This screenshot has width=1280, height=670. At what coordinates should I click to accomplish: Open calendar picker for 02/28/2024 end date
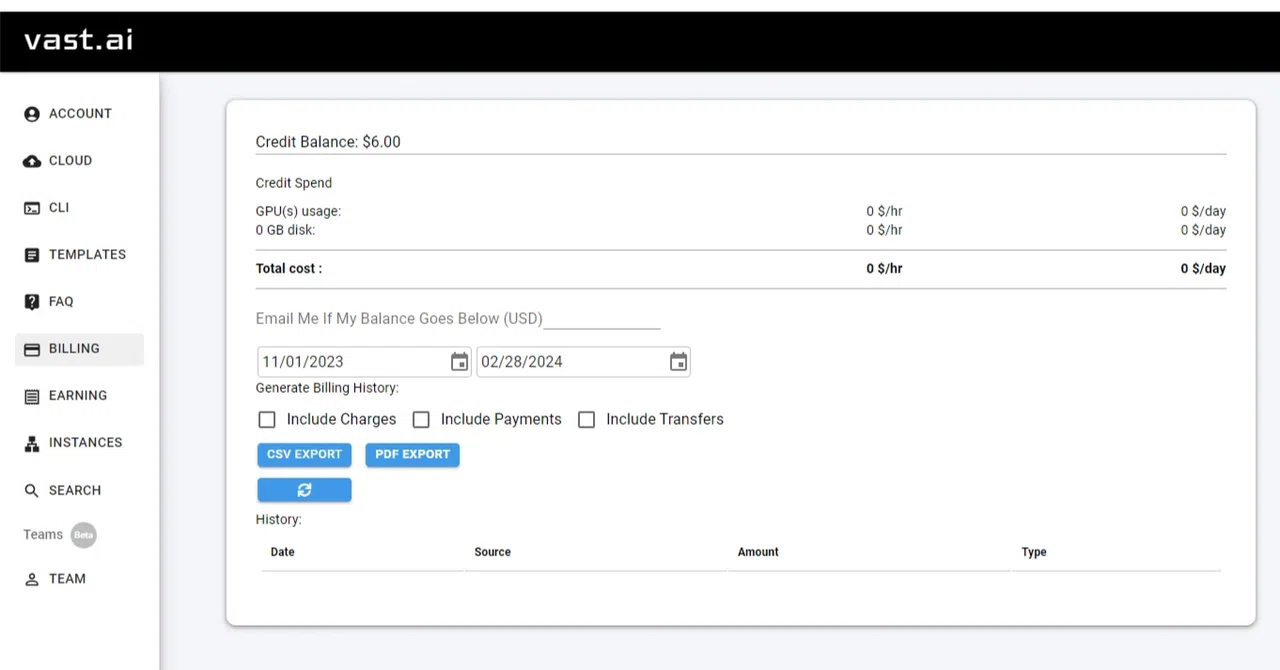click(x=678, y=362)
